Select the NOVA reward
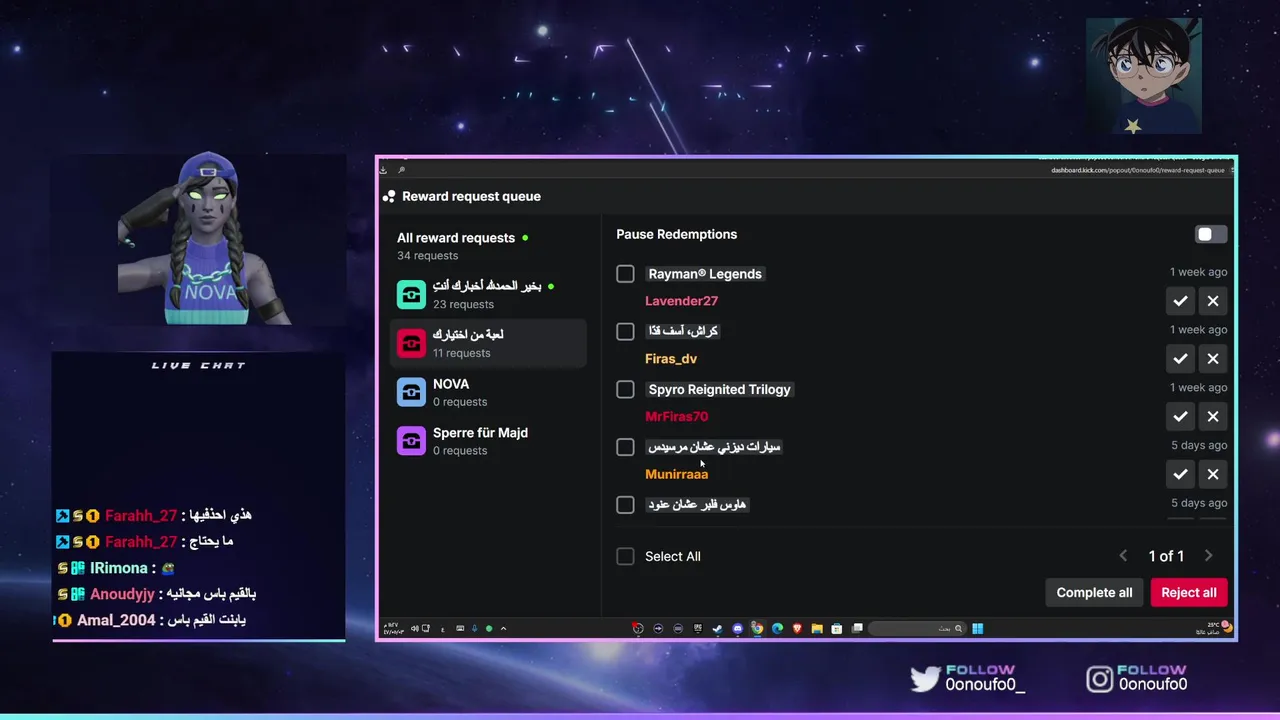This screenshot has height=720, width=1280. click(x=489, y=392)
